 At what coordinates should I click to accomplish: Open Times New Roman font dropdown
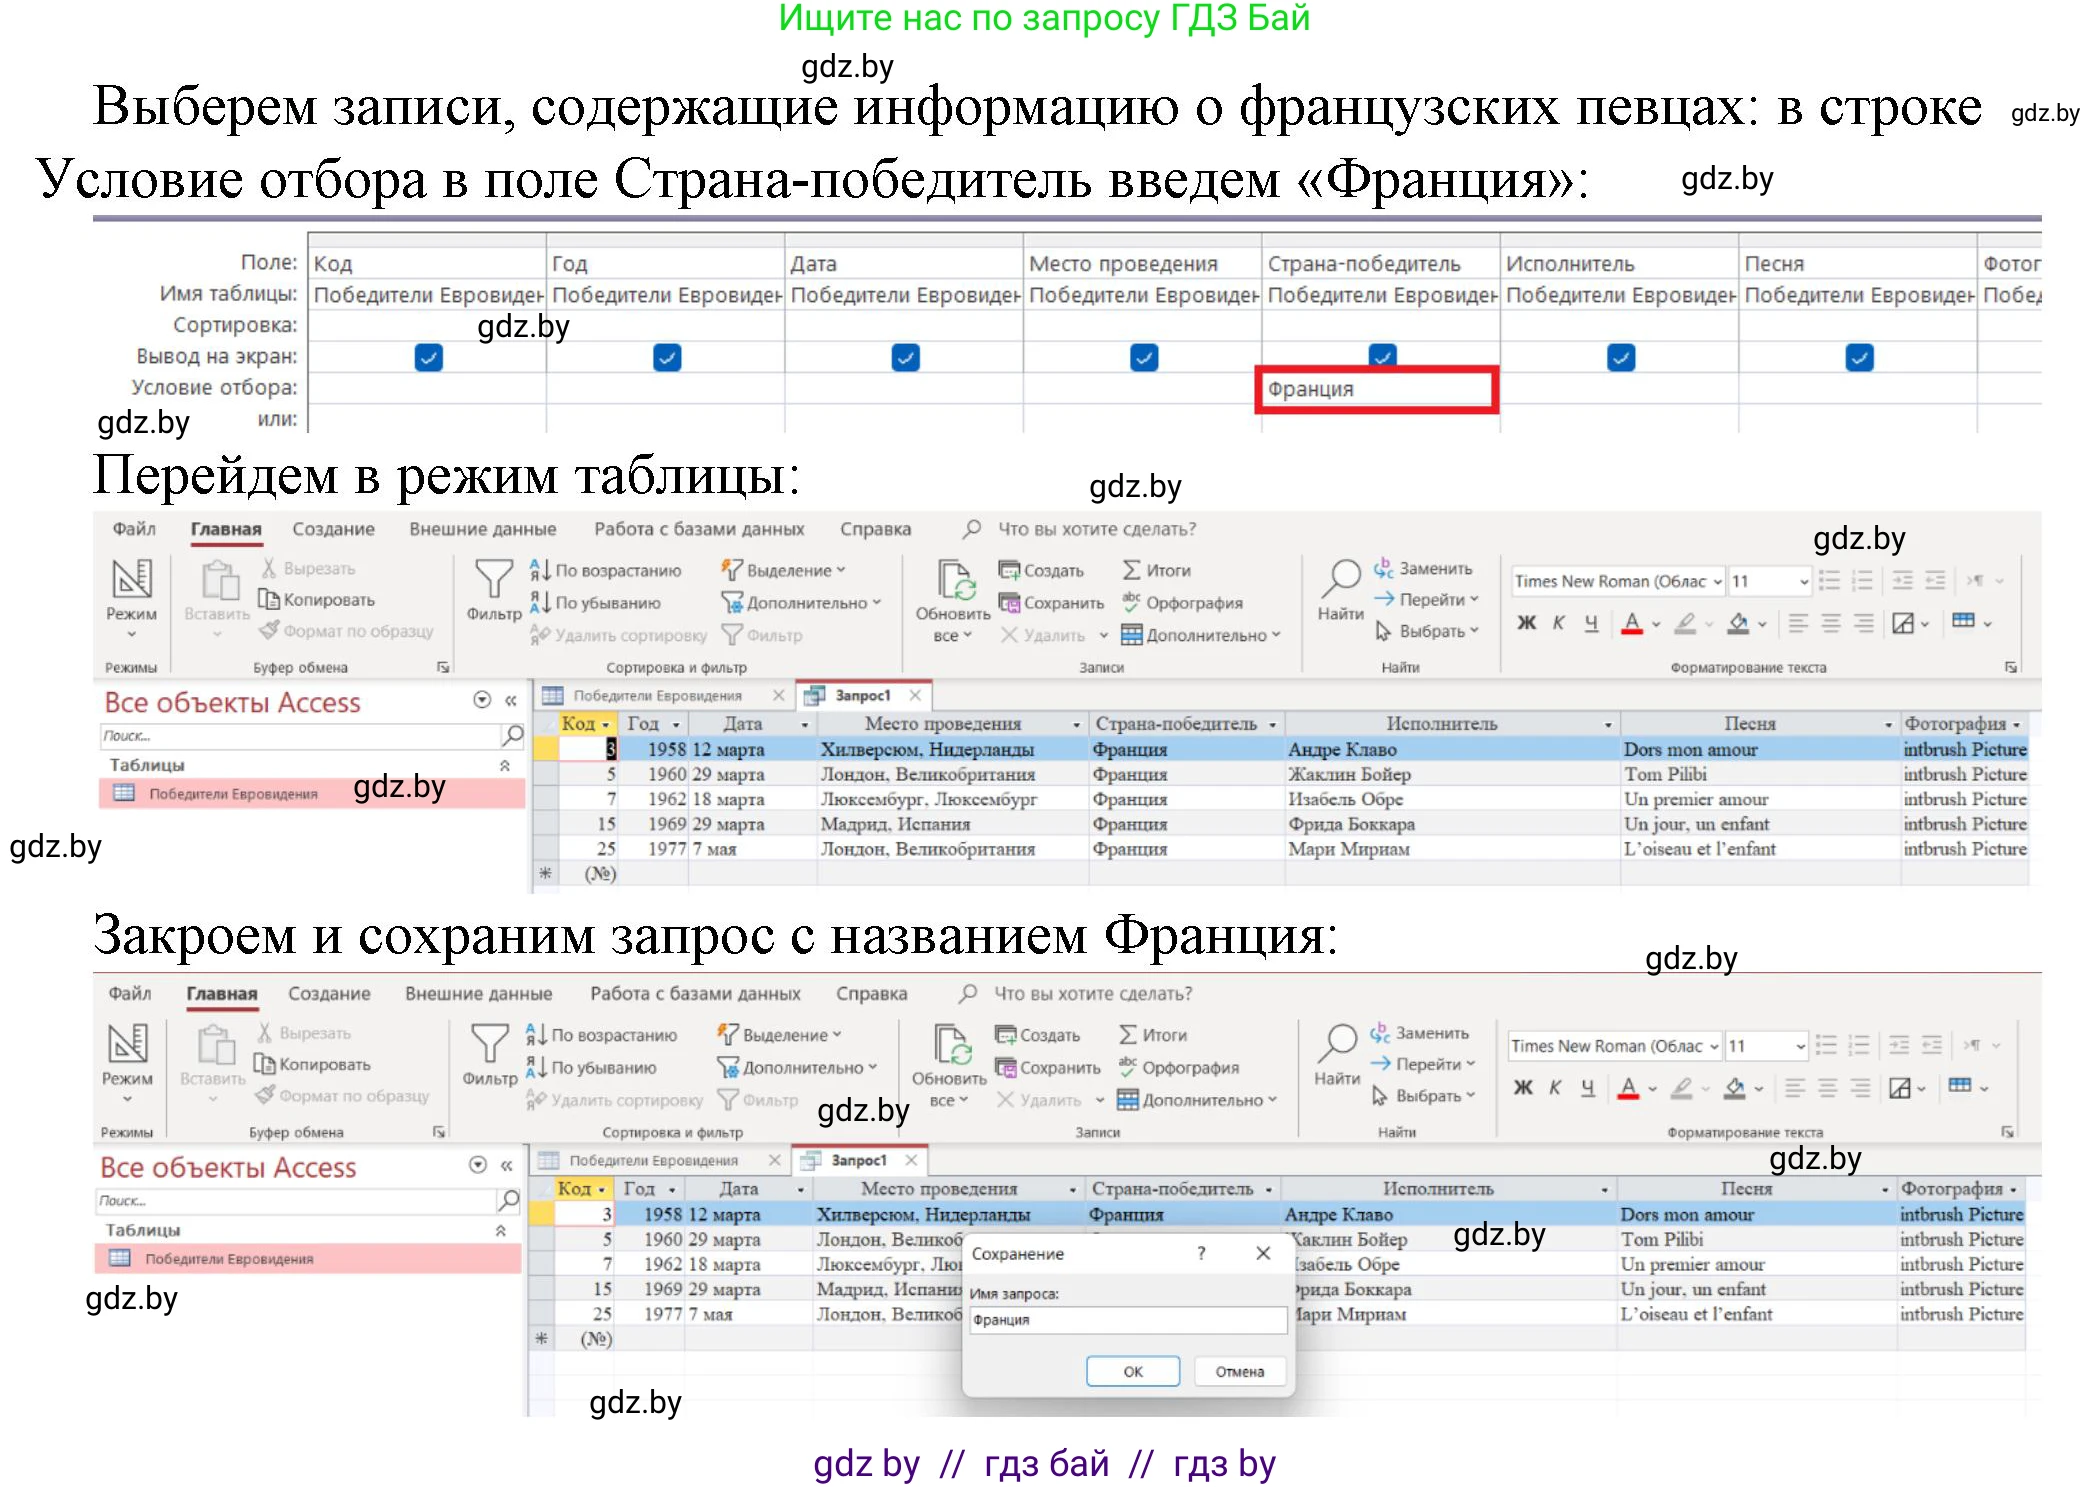click(x=1714, y=580)
